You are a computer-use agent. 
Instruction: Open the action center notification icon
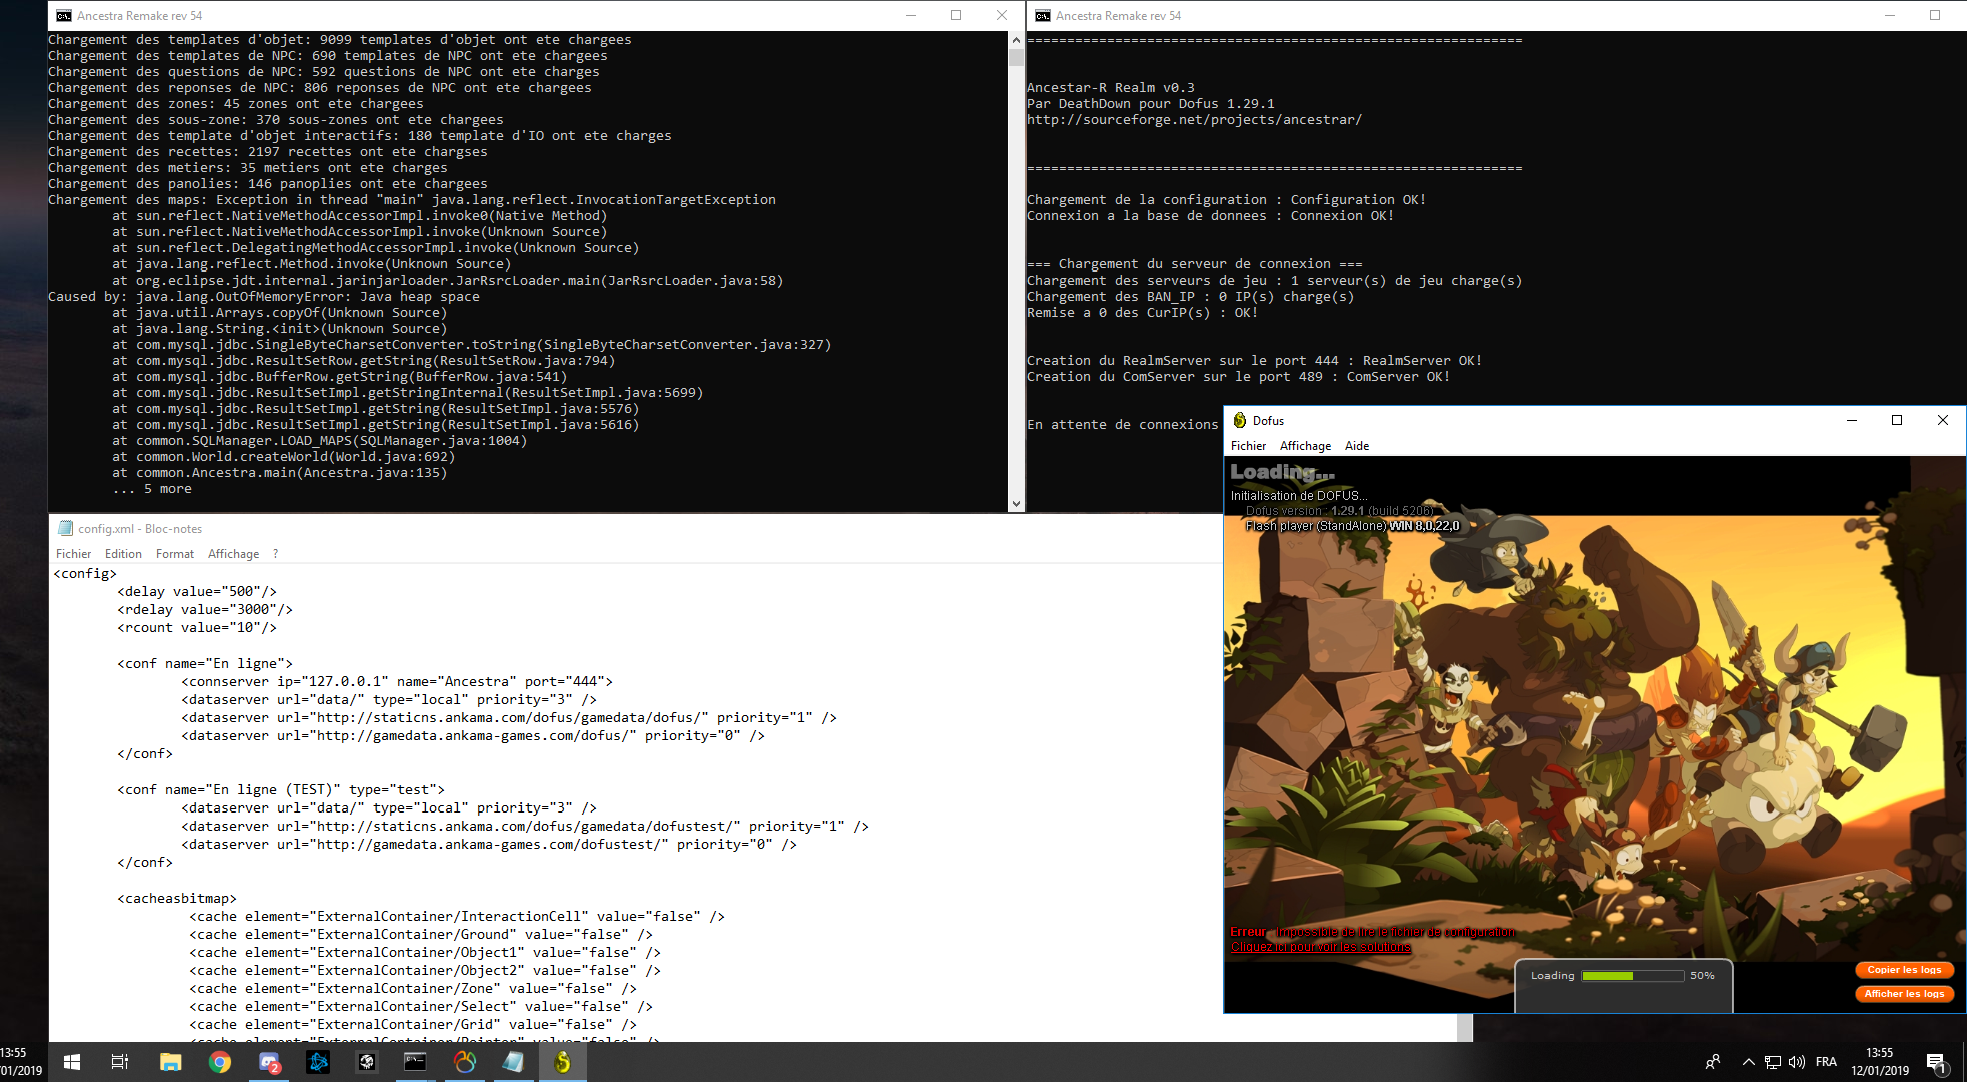coord(1935,1062)
